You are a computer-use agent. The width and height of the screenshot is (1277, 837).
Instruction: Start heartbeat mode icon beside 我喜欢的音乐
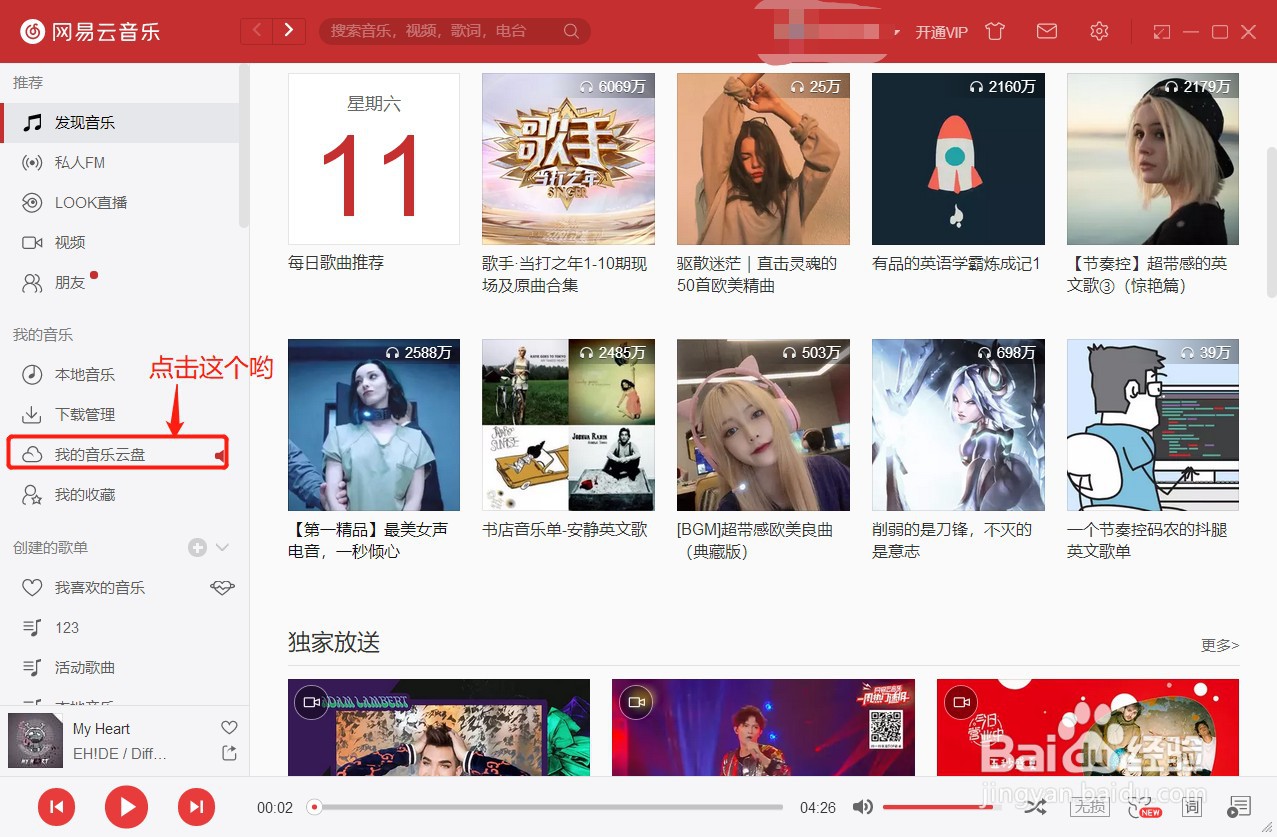[x=222, y=587]
